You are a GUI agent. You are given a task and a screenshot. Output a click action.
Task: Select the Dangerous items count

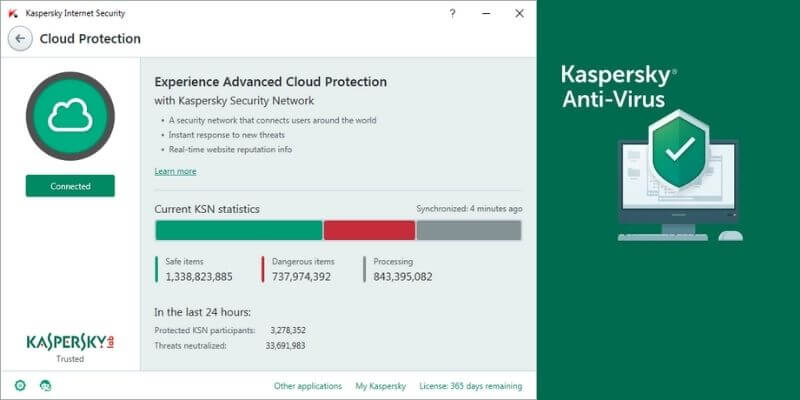point(303,277)
